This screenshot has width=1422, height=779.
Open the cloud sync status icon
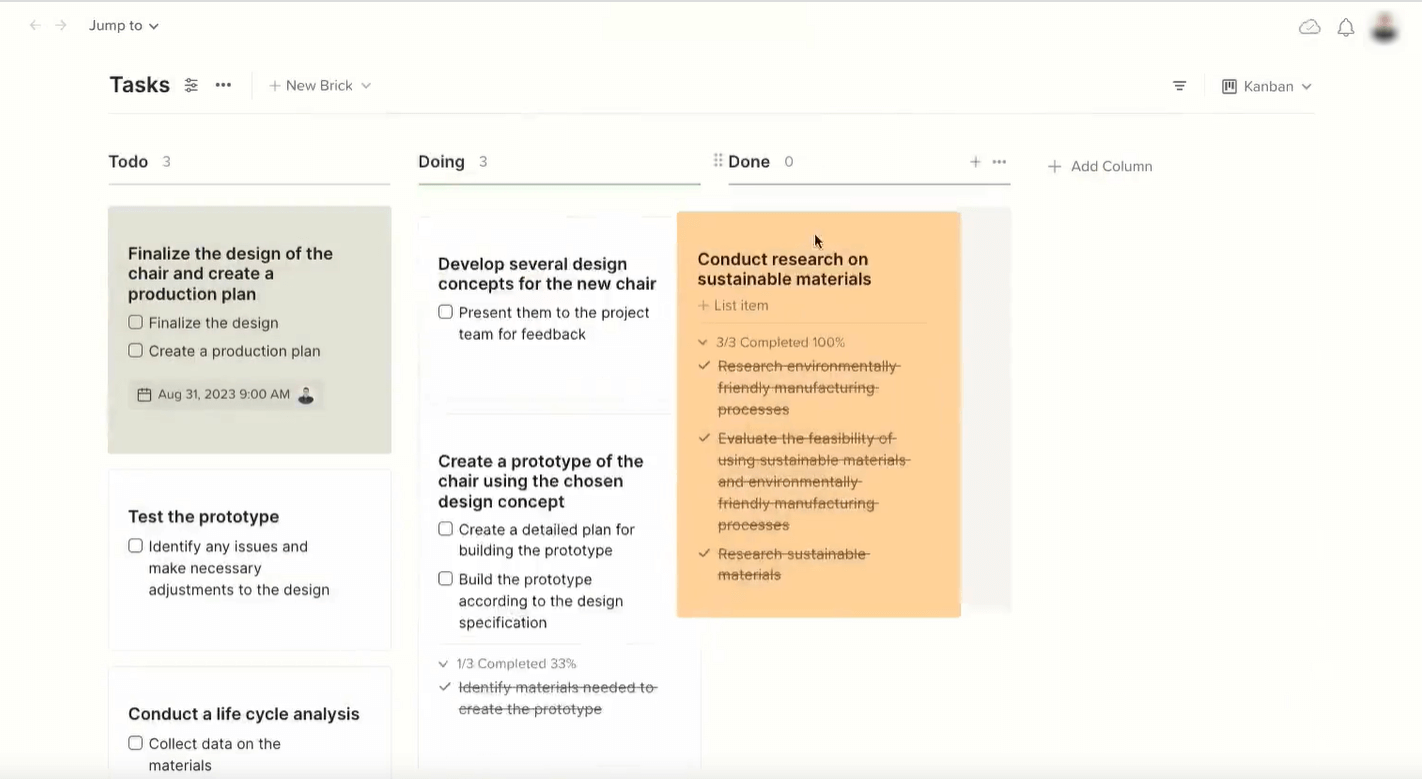tap(1310, 27)
